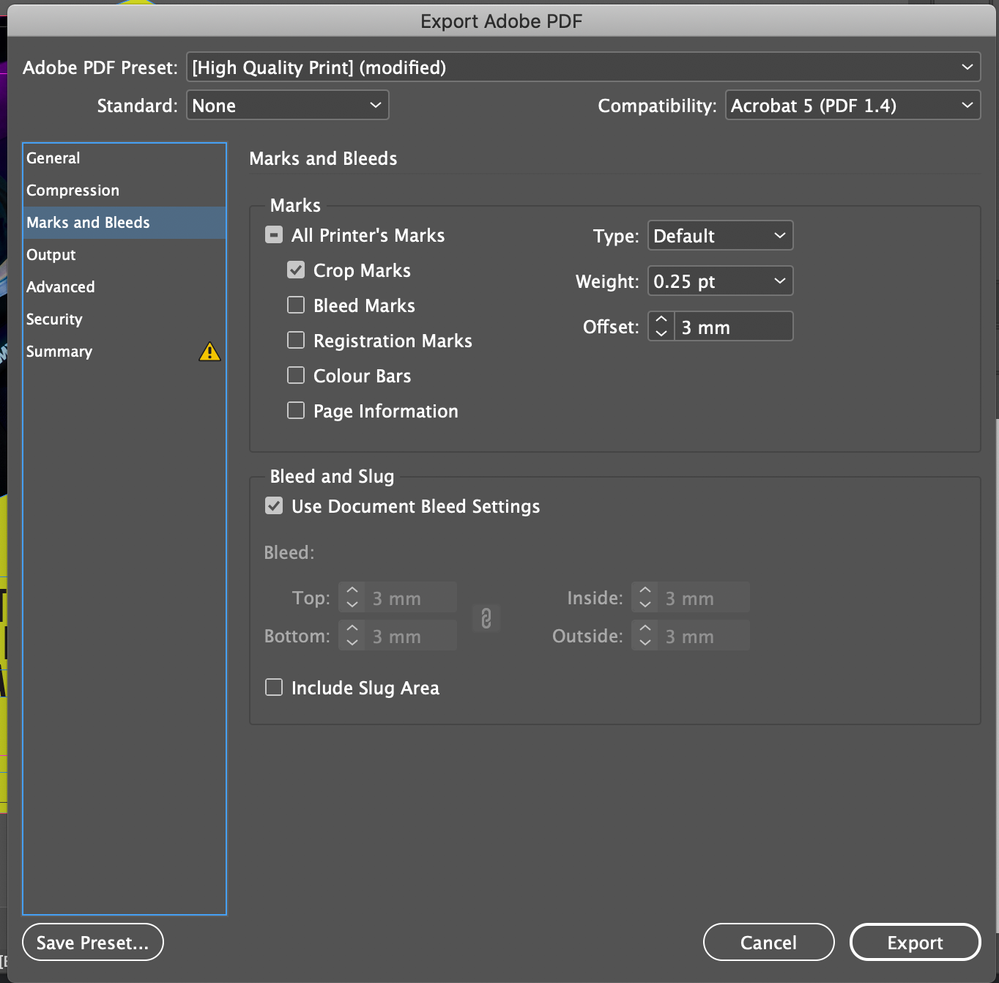This screenshot has width=999, height=983.
Task: Enable Include Slug Area checkbox
Action: click(274, 688)
